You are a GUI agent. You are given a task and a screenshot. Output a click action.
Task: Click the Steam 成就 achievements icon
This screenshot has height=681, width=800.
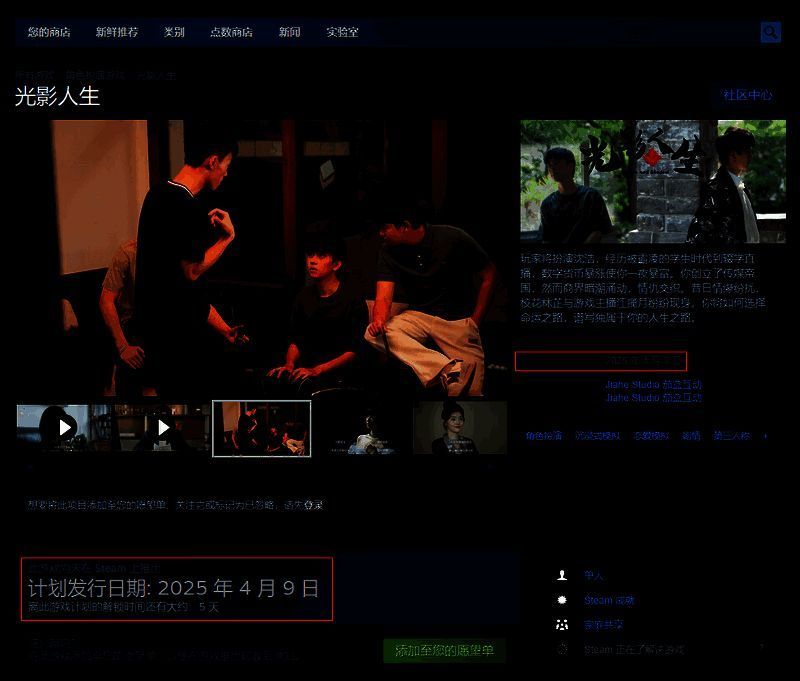click(562, 600)
